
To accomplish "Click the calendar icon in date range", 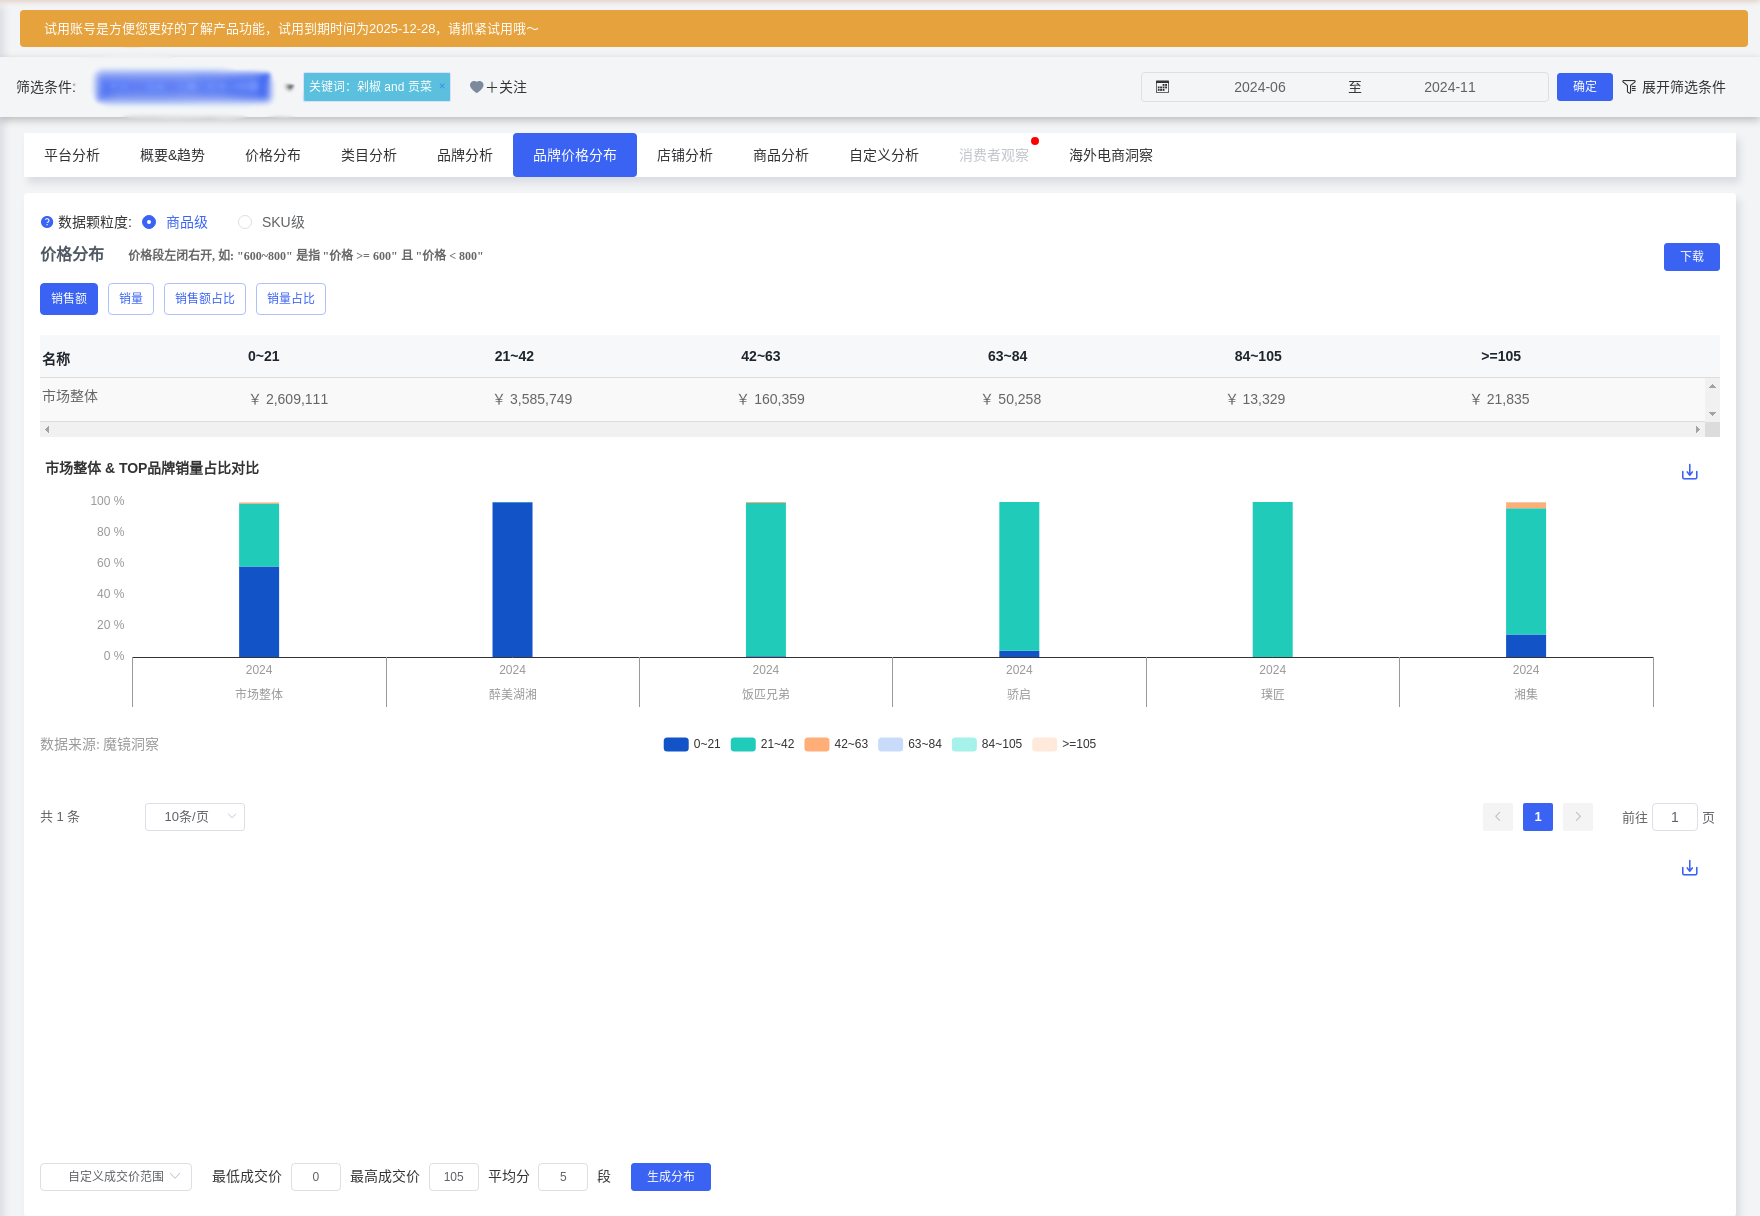I will point(1162,87).
